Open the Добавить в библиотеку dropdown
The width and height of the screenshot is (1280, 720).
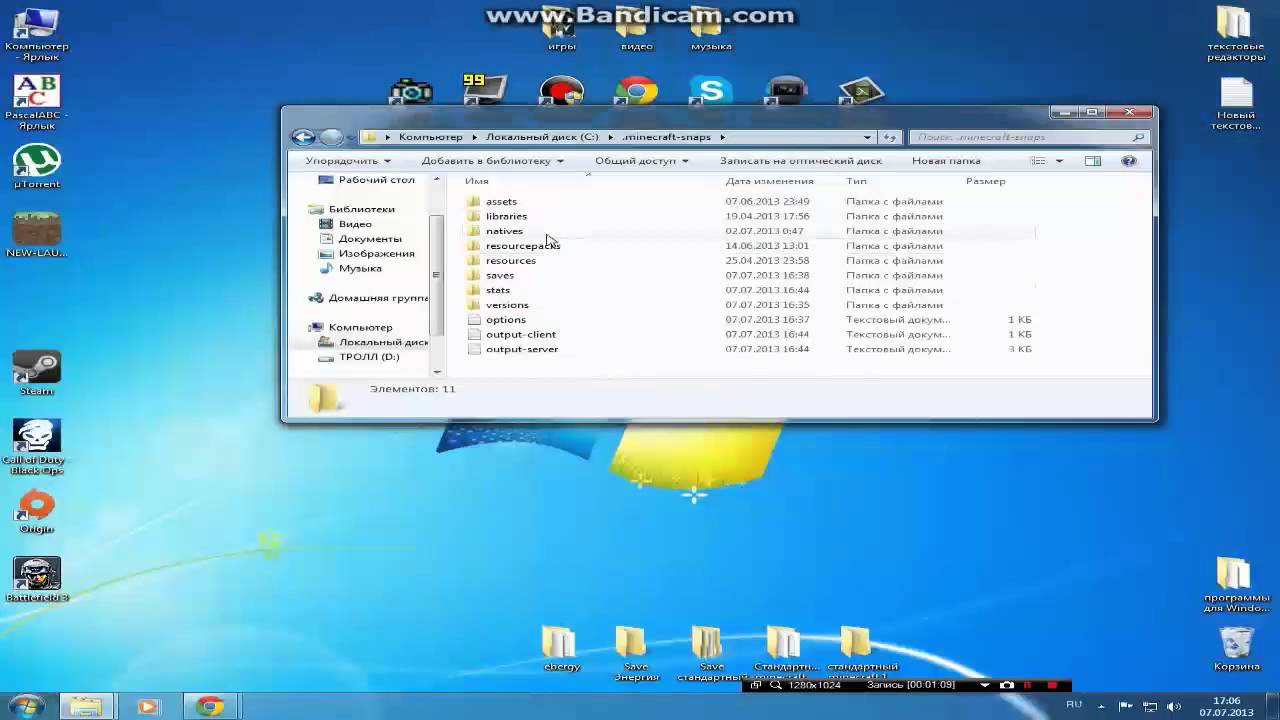tap(492, 161)
